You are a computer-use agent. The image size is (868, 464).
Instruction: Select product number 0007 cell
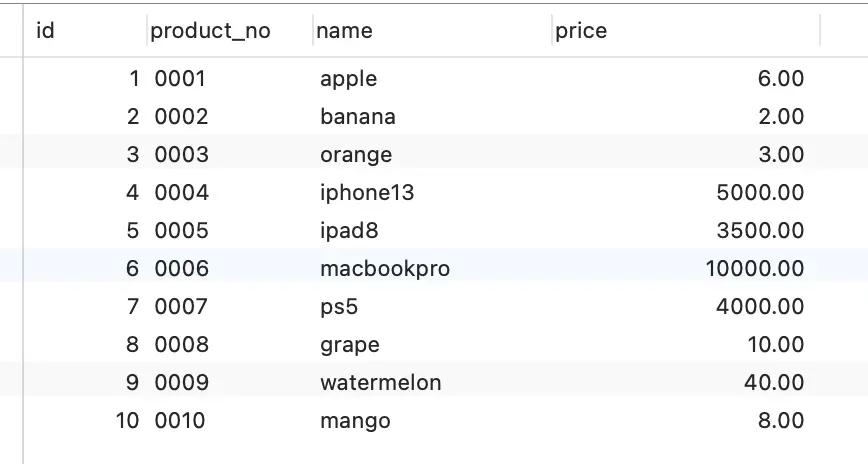point(181,307)
